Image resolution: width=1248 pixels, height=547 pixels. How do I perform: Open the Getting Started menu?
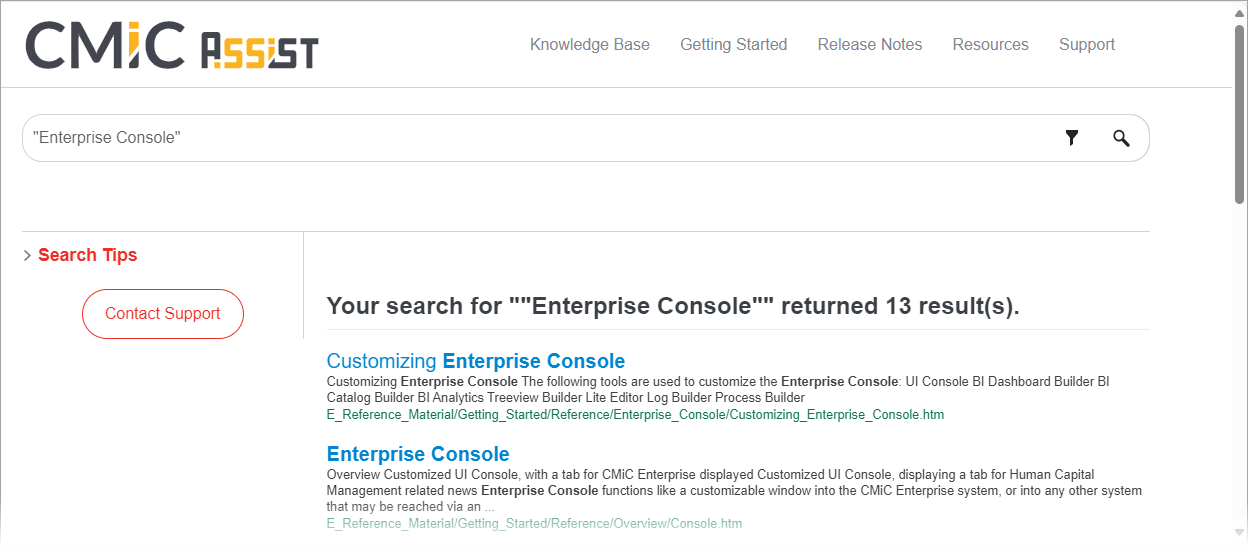point(733,45)
